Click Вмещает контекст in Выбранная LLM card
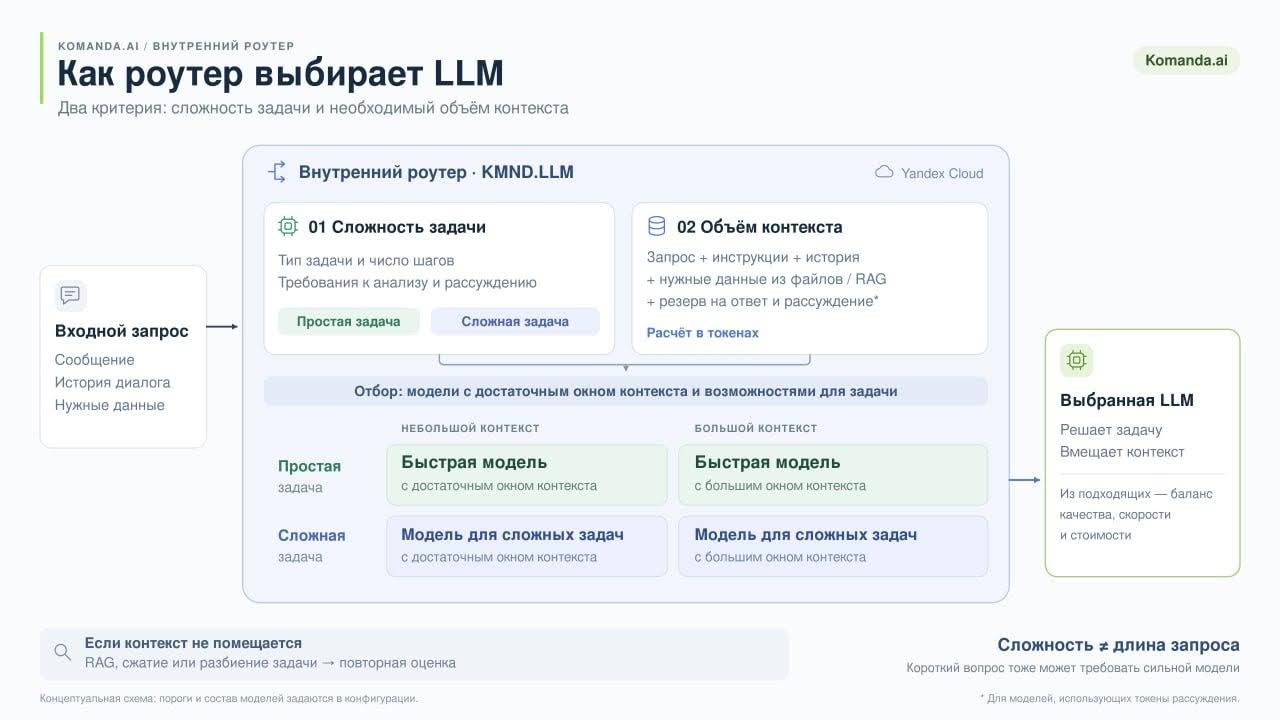This screenshot has height=720, width=1280. point(1122,452)
